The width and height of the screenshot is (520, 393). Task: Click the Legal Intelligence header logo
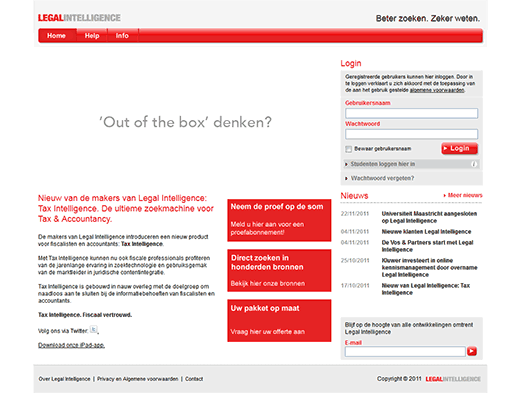[79, 18]
